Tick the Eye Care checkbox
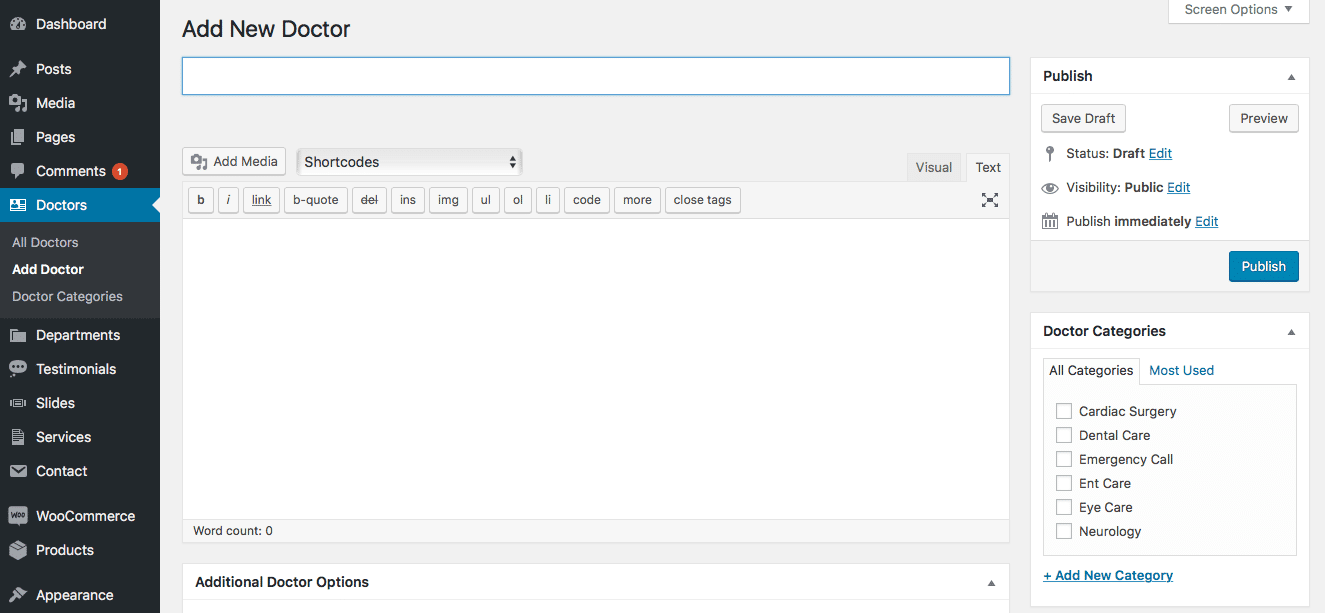 (1064, 507)
